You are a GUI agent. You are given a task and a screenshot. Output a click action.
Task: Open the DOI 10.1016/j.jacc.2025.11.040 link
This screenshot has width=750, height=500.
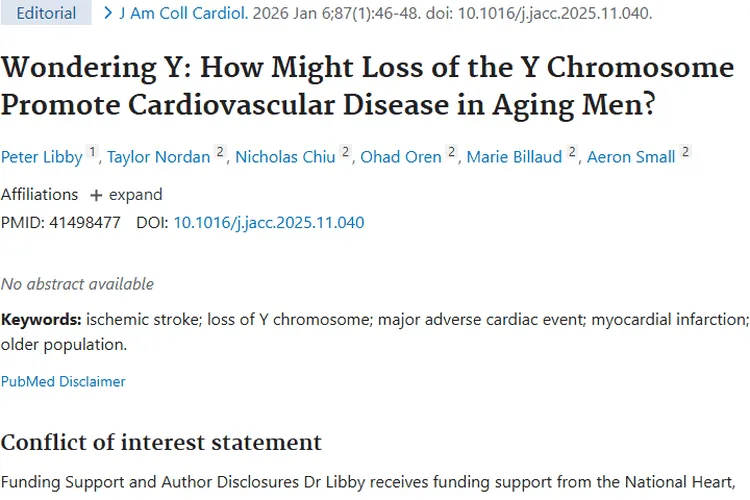[269, 222]
